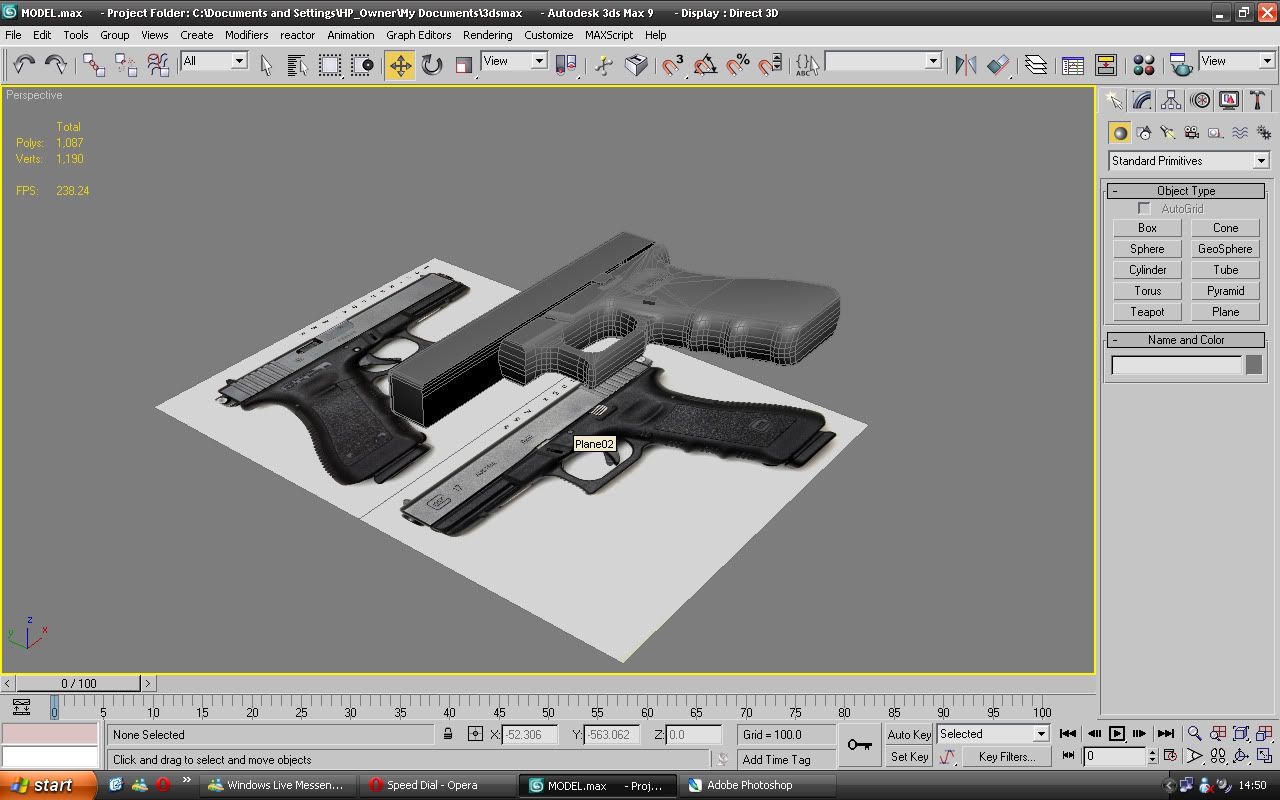Click the Rectangular Selection Region icon
The width and height of the screenshot is (1280, 800).
[x=330, y=64]
